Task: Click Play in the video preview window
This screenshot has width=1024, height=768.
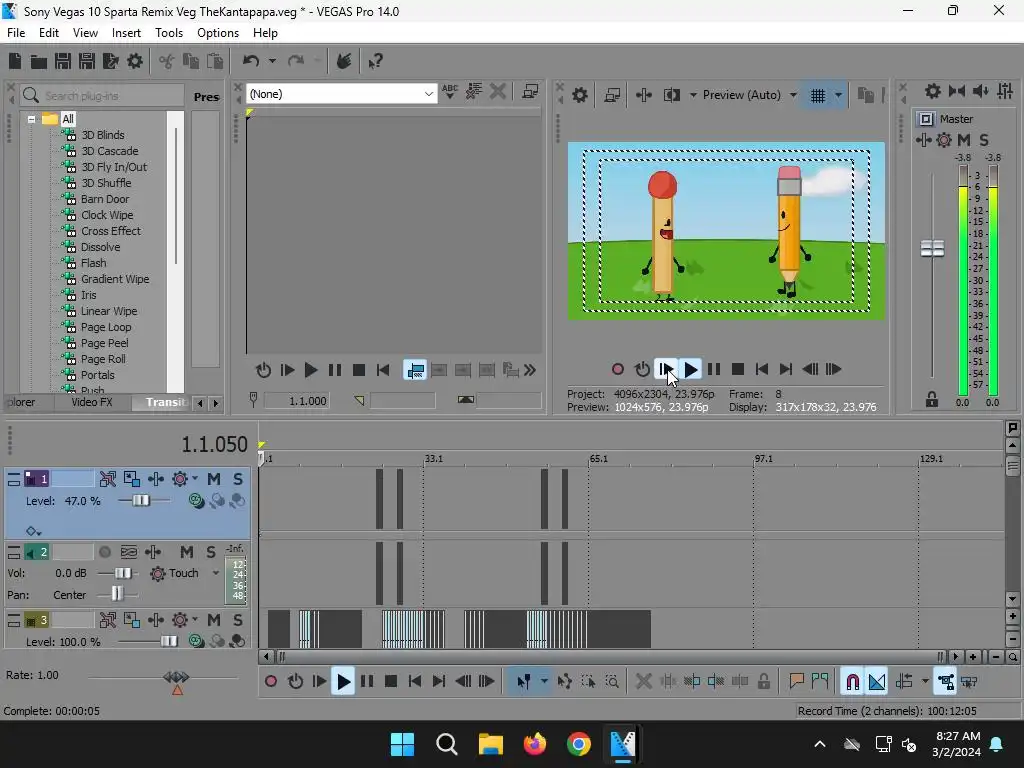Action: pyautogui.click(x=690, y=370)
